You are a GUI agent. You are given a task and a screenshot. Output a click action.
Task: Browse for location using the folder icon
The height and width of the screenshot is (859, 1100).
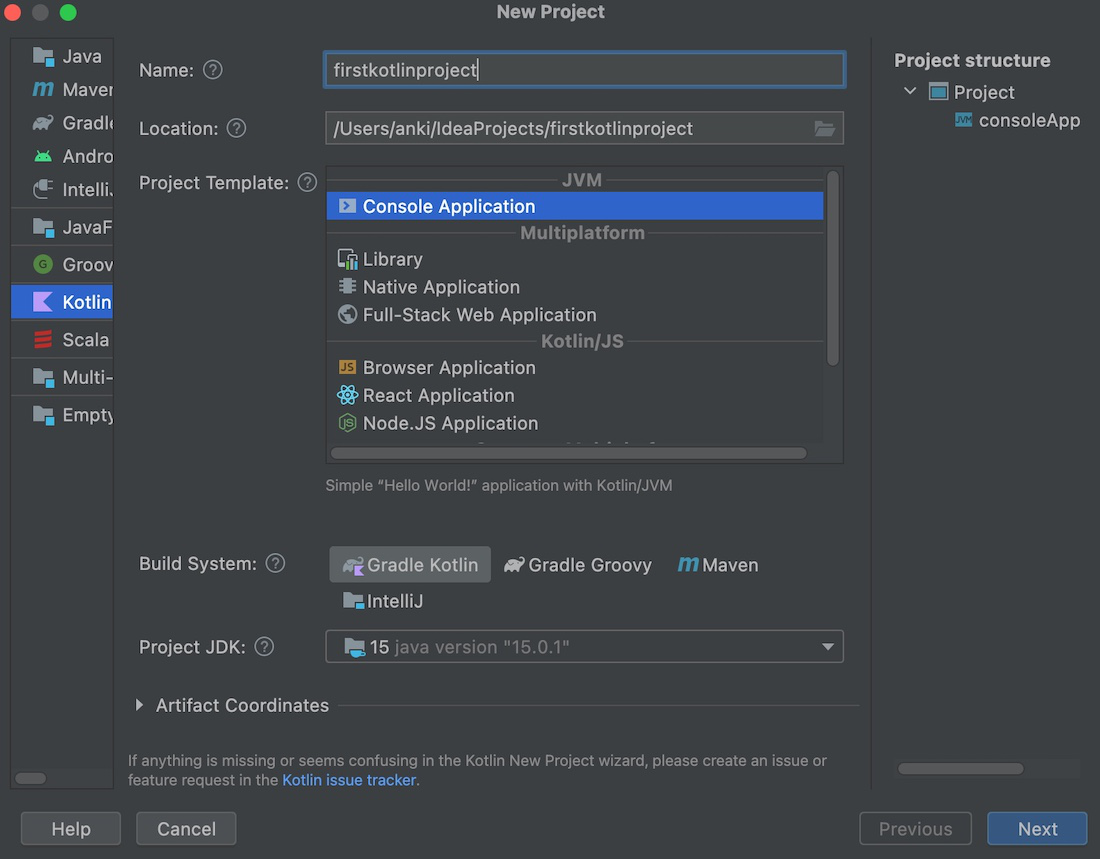pyautogui.click(x=824, y=128)
